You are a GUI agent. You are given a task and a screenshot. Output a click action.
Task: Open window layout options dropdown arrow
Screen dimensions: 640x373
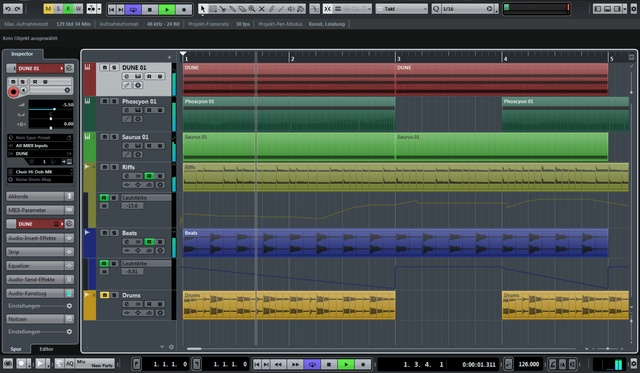624,9
